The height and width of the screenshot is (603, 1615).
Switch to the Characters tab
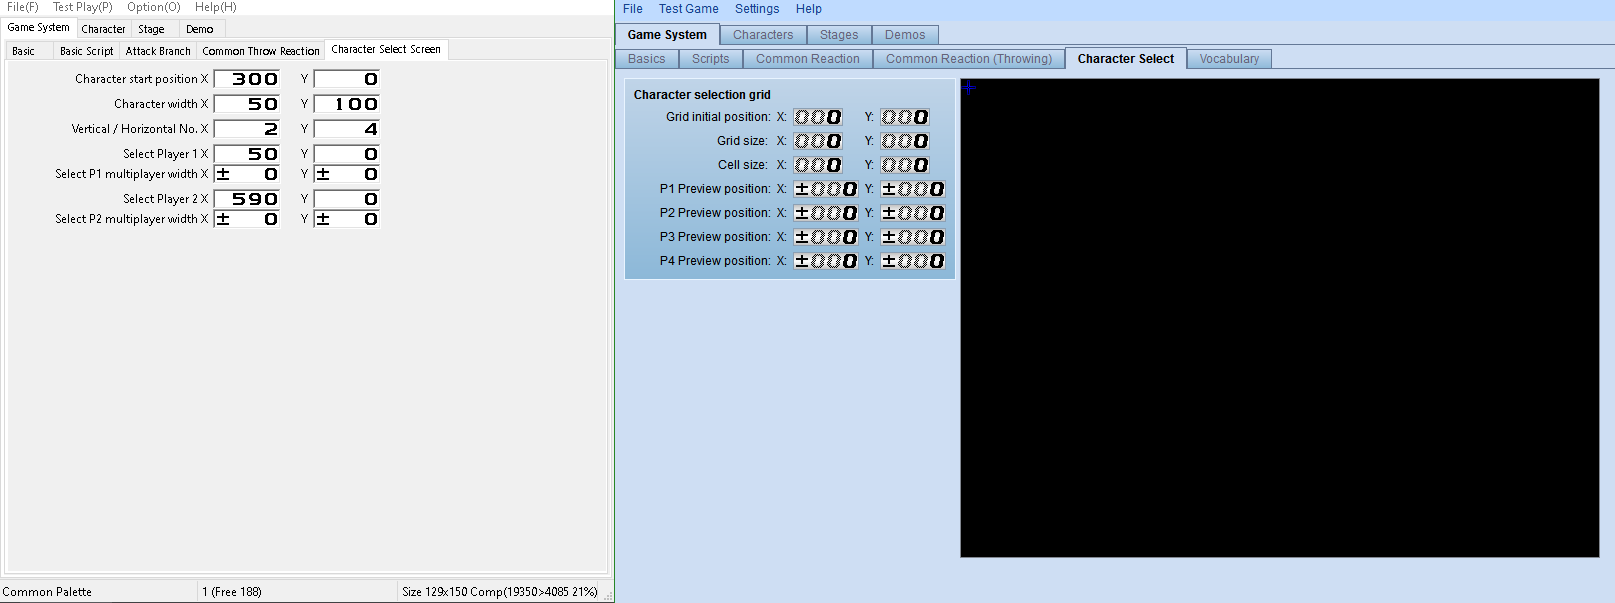coord(762,35)
